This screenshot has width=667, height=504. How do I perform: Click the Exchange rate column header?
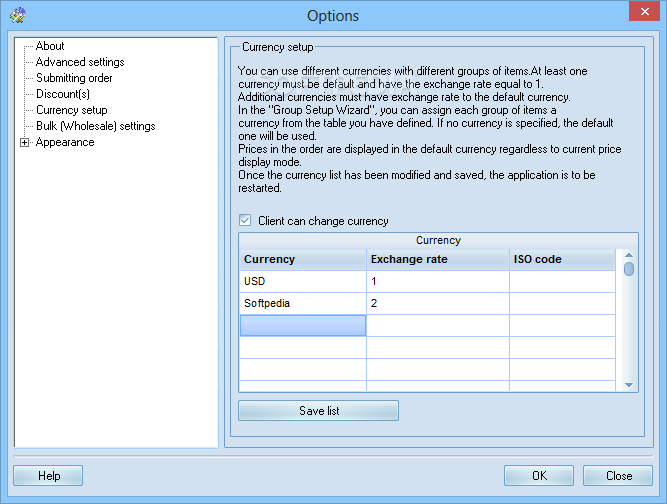pos(438,259)
